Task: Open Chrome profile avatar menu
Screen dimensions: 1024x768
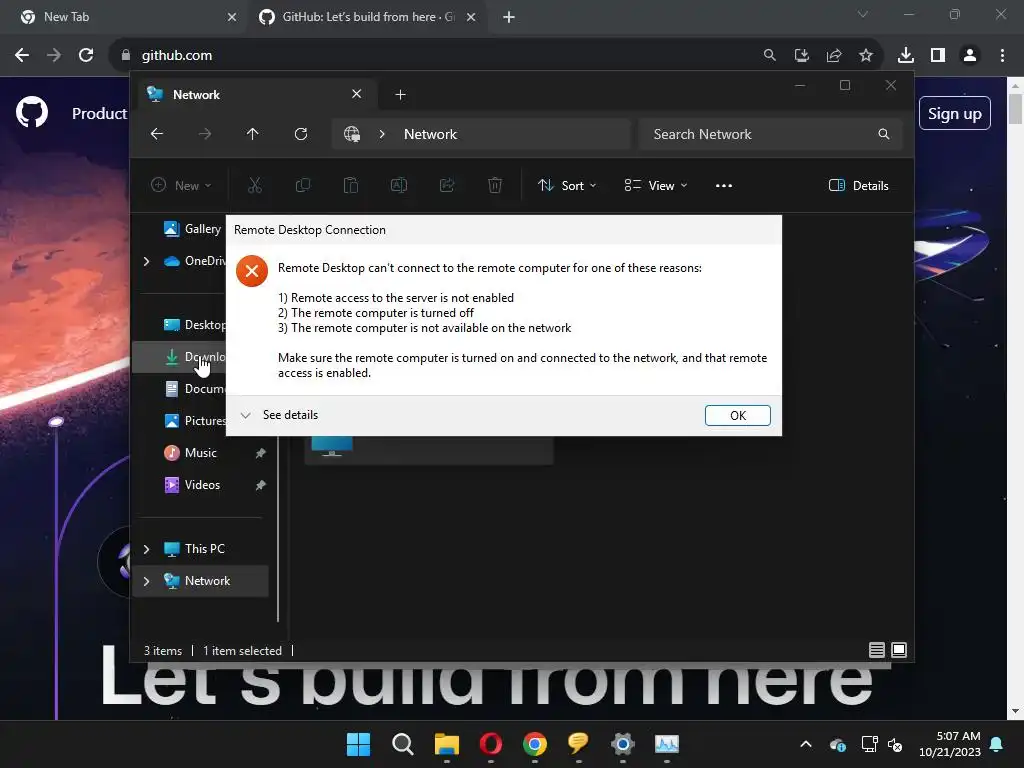Action: (x=970, y=55)
